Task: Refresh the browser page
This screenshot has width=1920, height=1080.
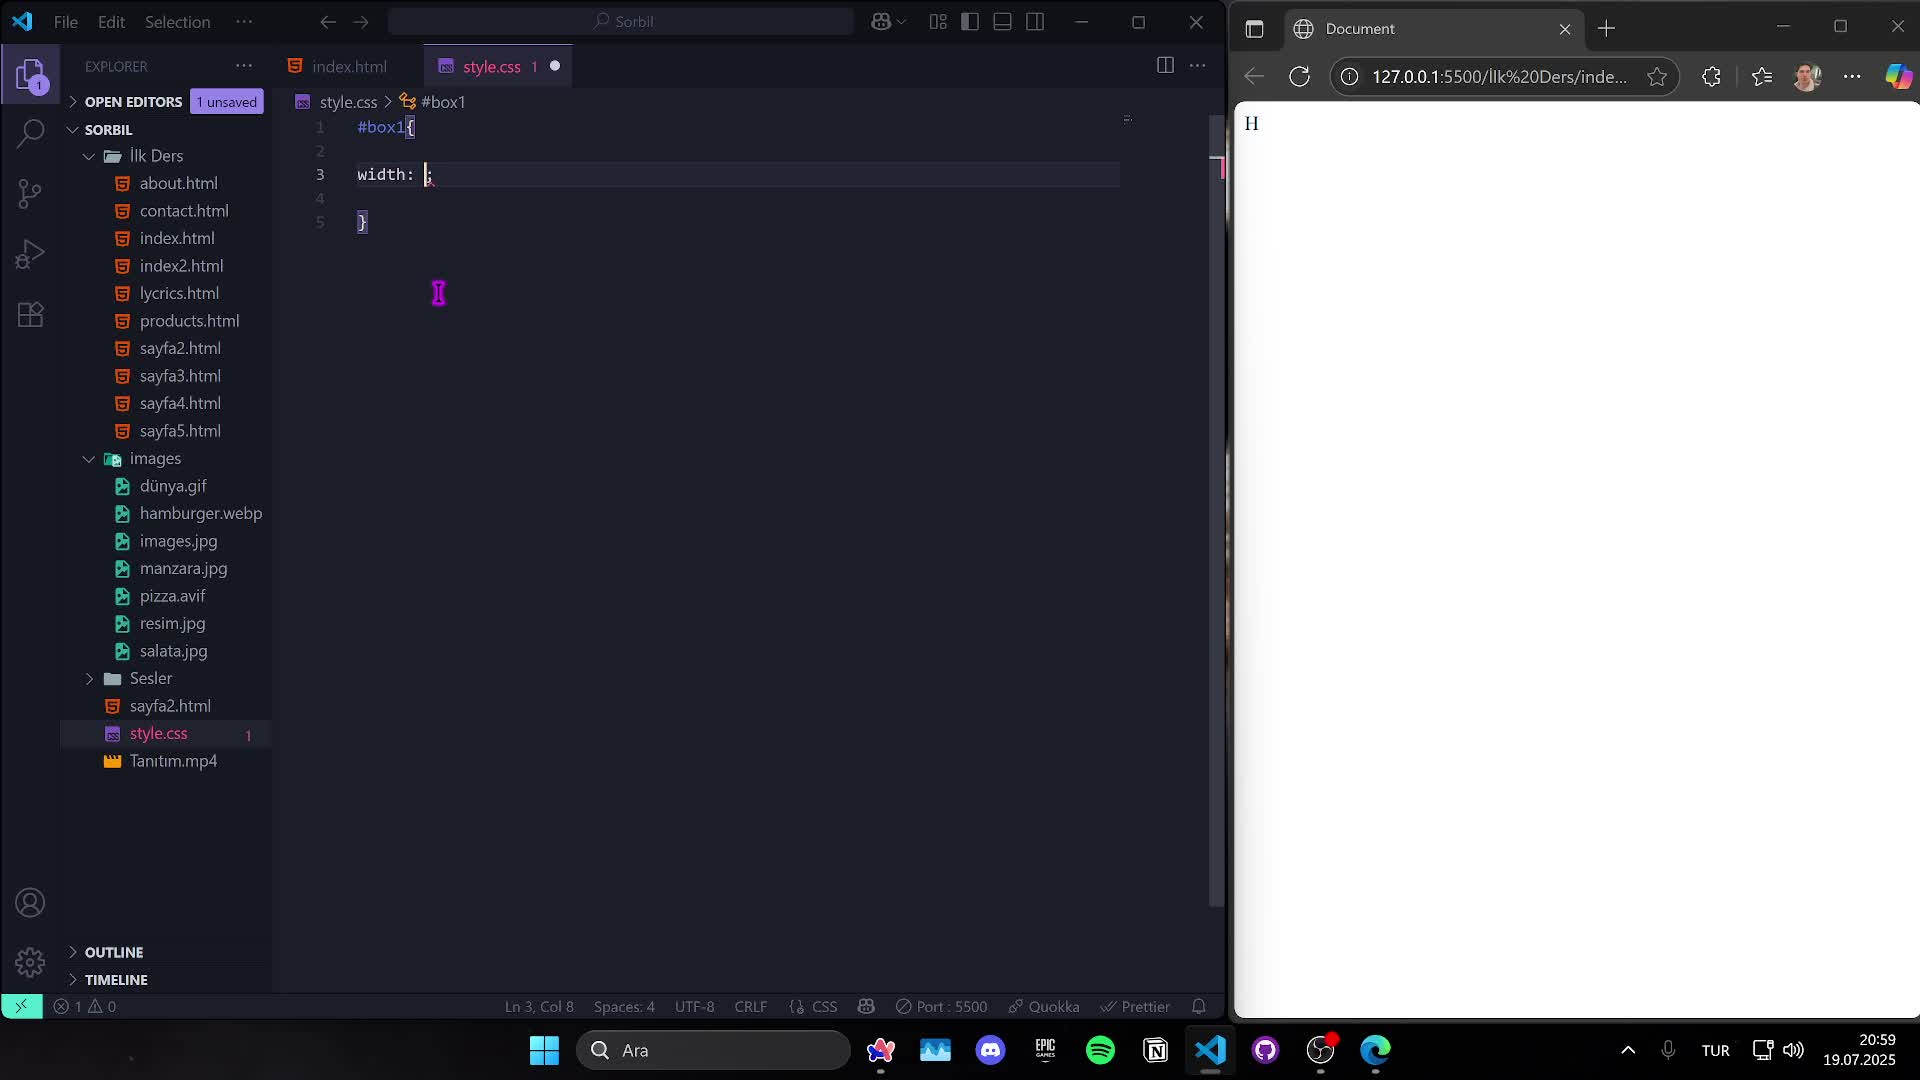Action: coord(1299,76)
